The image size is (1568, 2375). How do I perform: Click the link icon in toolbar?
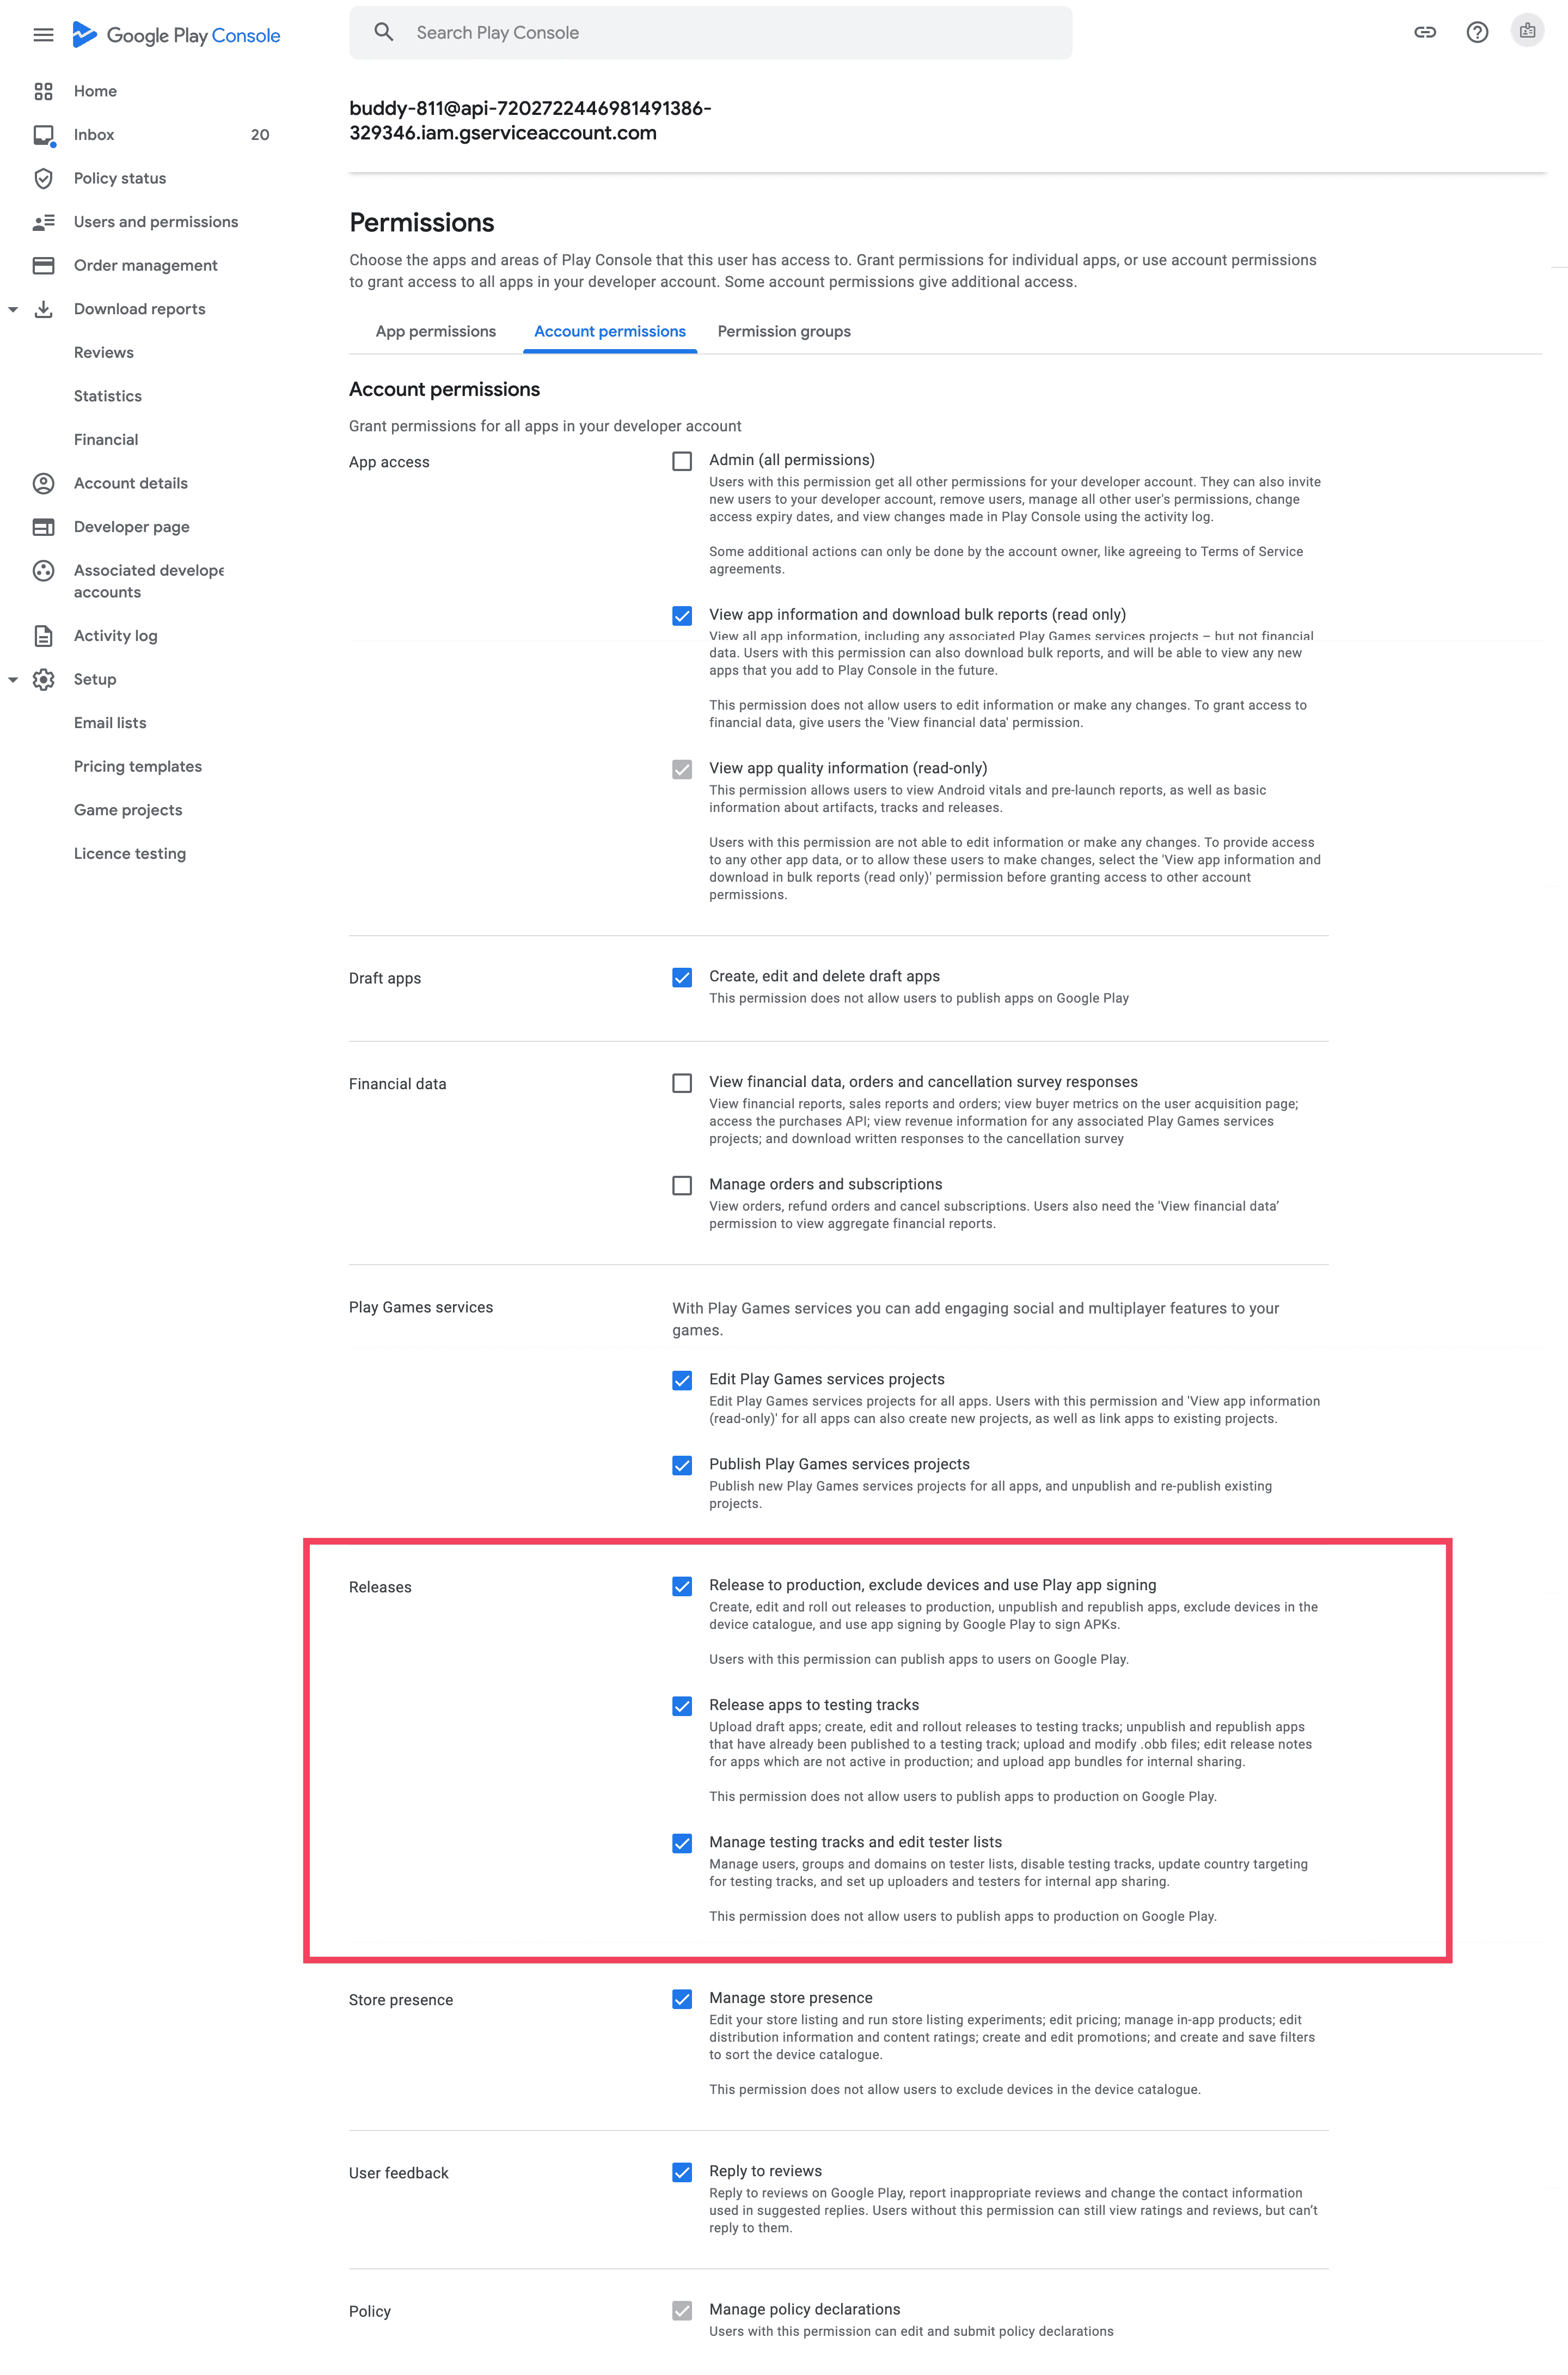pos(1428,32)
